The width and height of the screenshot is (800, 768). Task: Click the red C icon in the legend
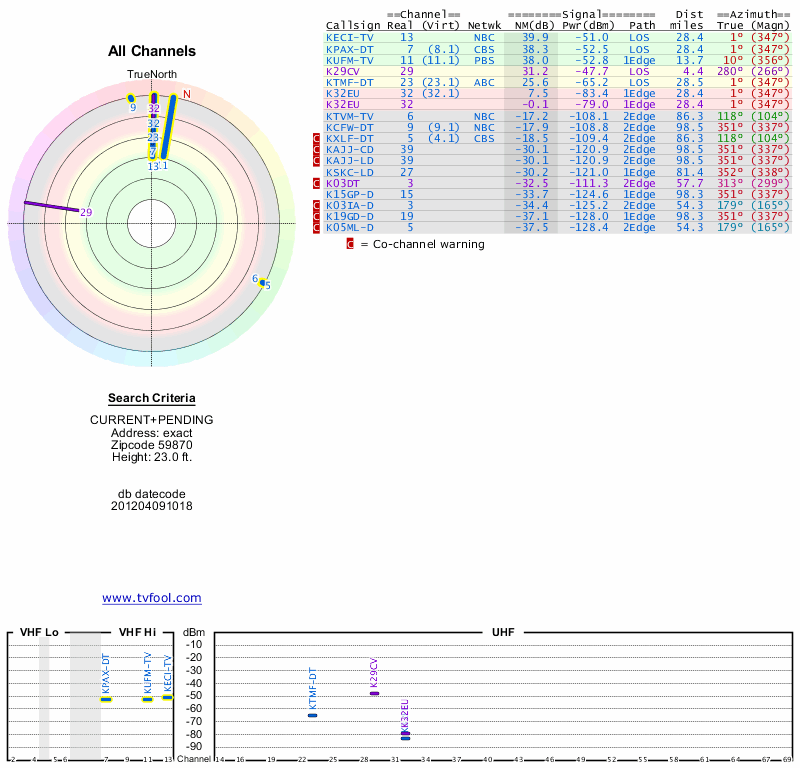[x=350, y=243]
